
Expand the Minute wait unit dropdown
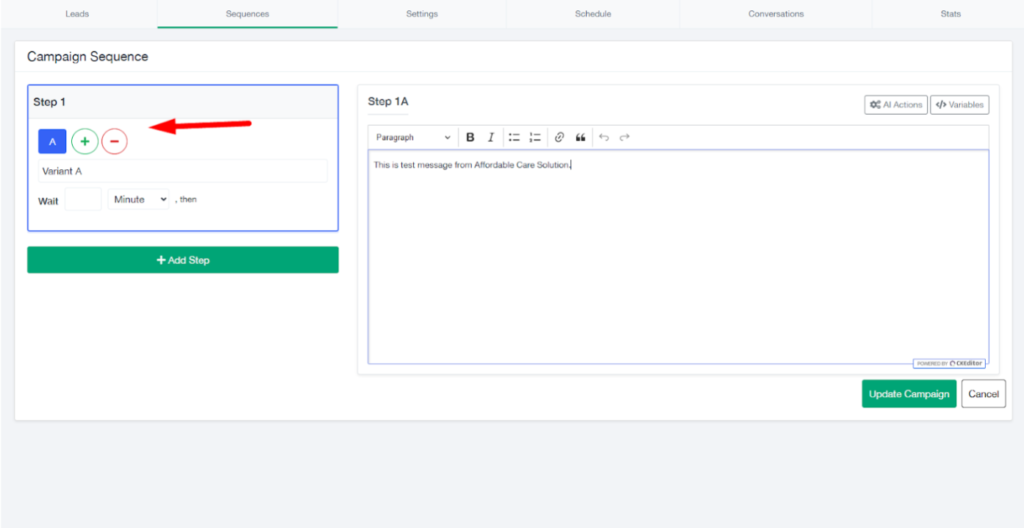[x=139, y=199]
